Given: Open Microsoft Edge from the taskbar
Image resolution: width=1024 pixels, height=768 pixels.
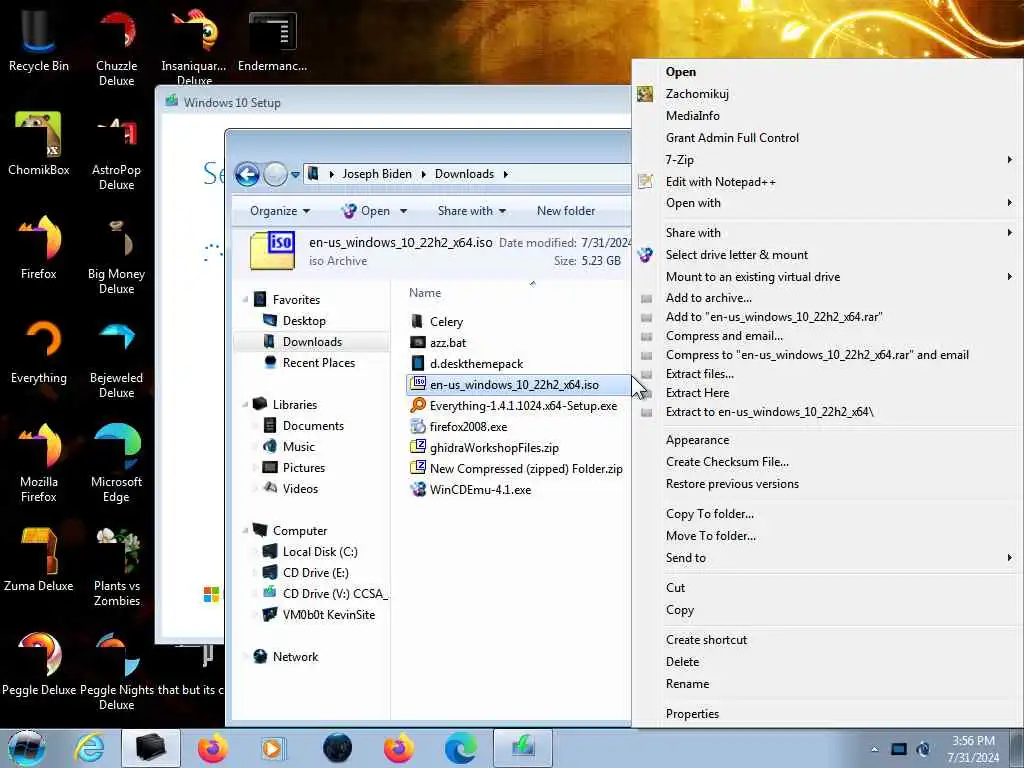Looking at the screenshot, I should point(460,748).
